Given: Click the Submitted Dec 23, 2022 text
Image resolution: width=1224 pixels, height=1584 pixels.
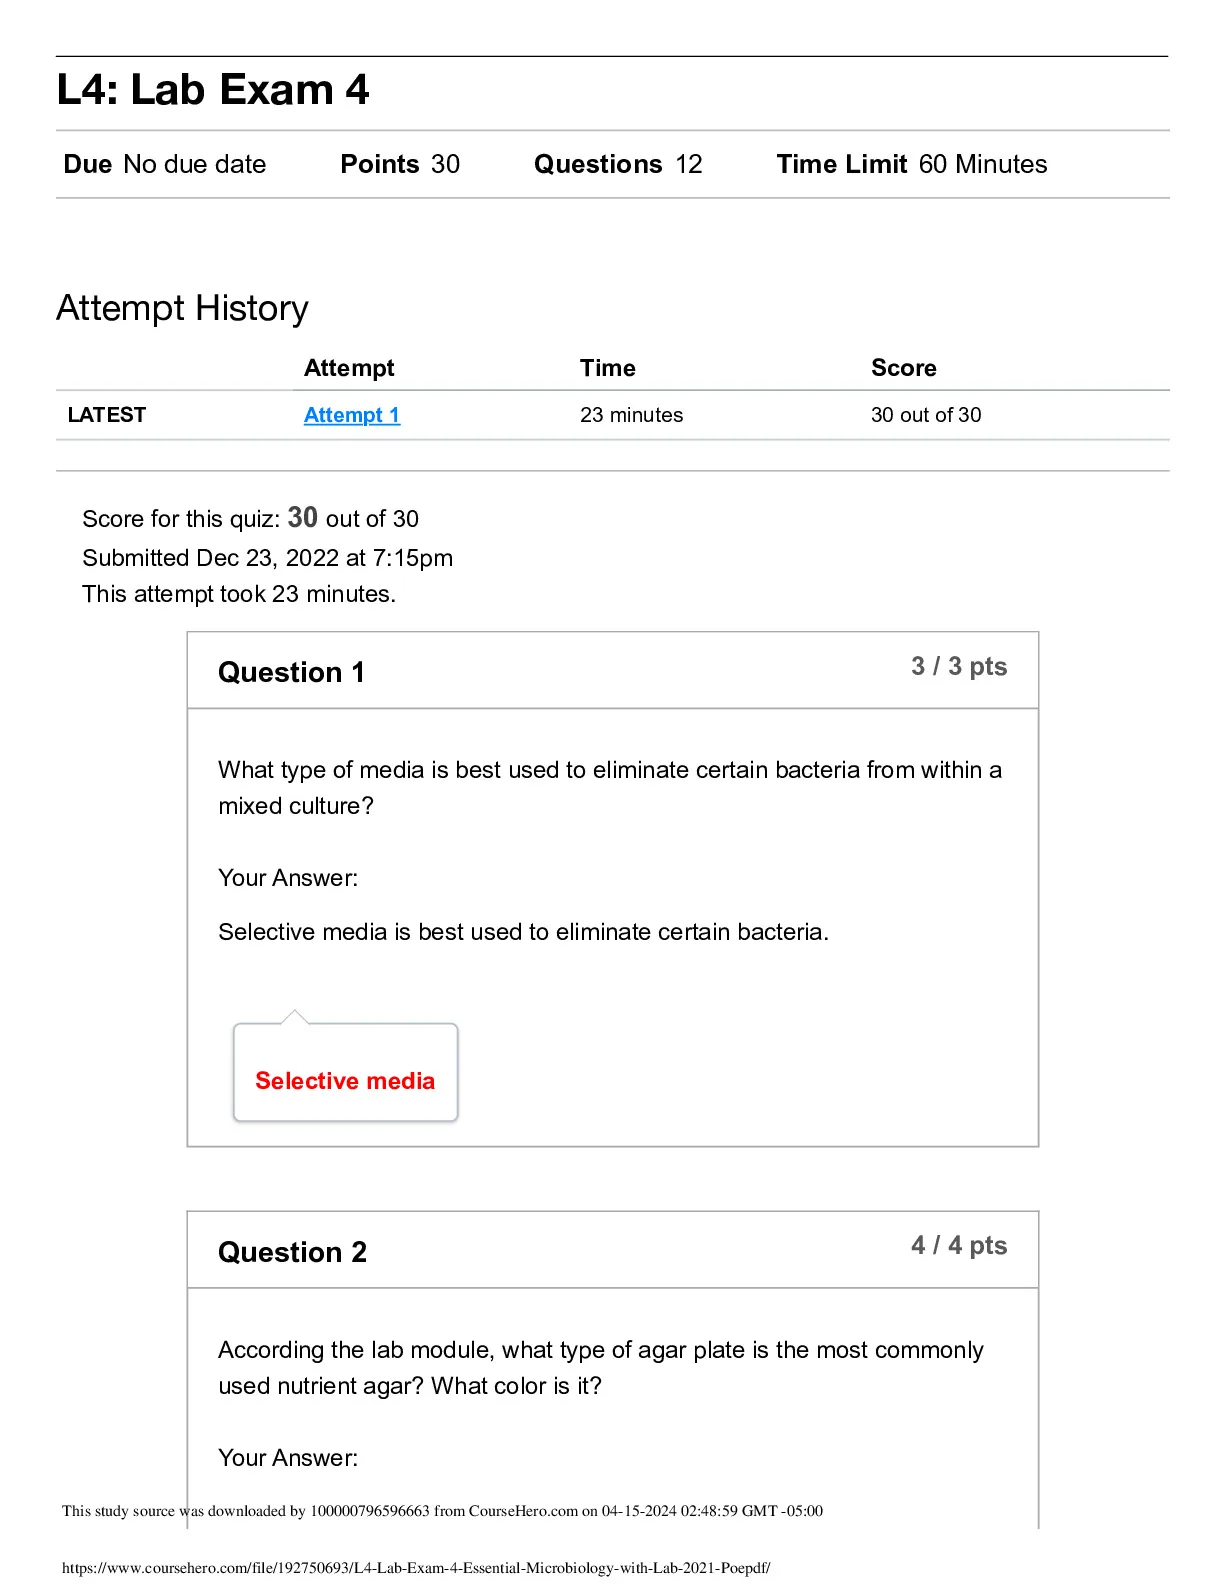Looking at the screenshot, I should (x=268, y=558).
